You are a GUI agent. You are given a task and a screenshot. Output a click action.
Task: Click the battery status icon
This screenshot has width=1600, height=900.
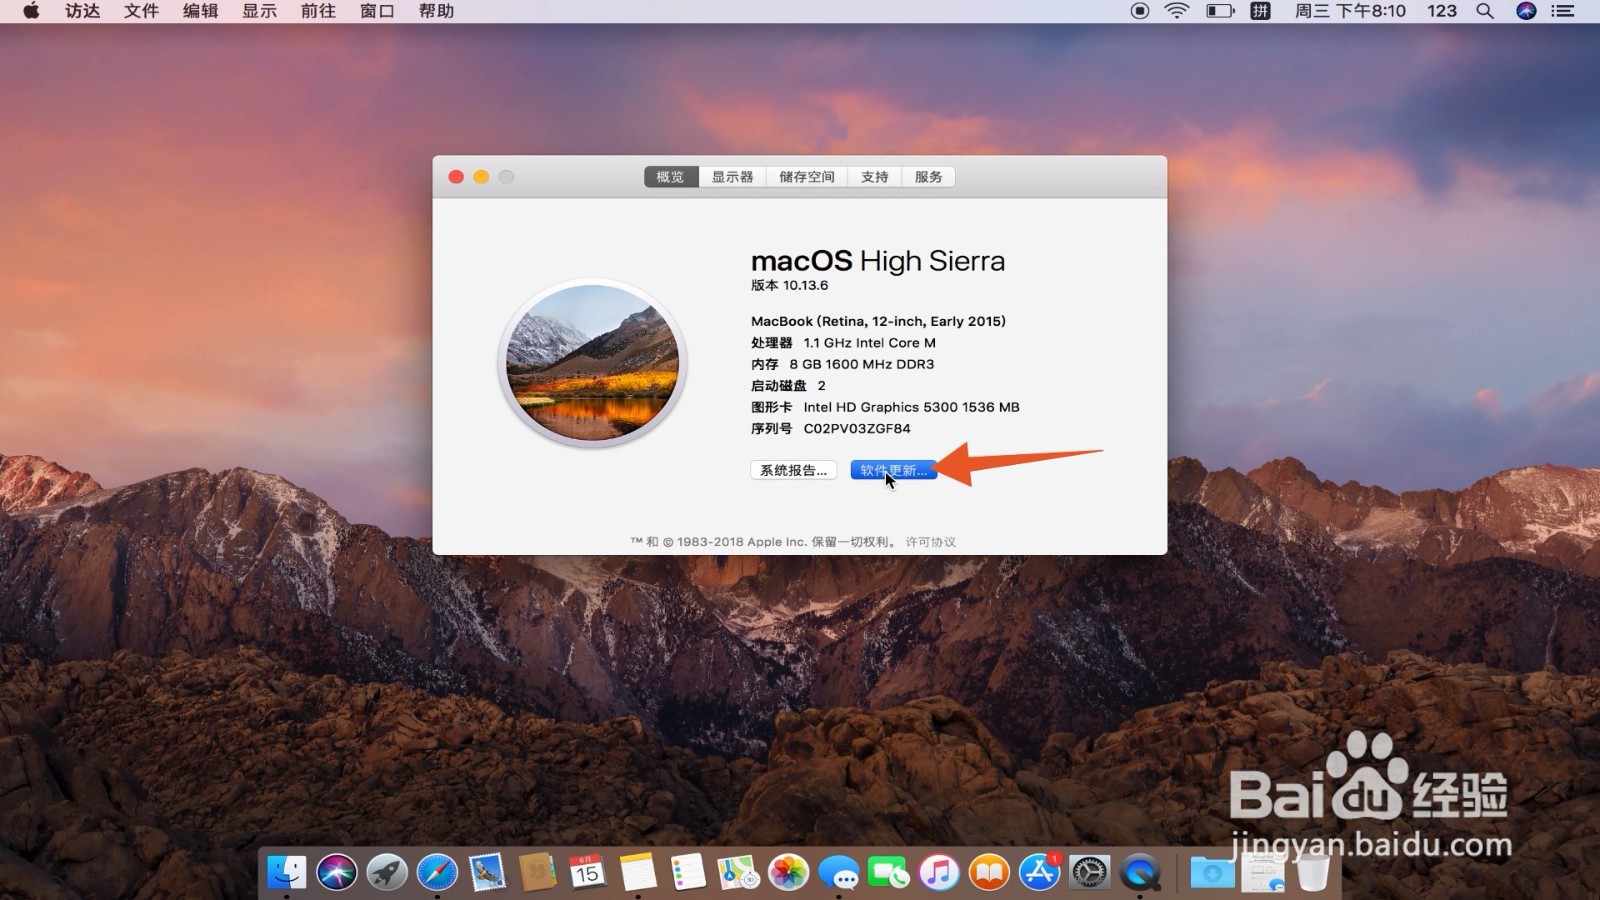(x=1220, y=11)
